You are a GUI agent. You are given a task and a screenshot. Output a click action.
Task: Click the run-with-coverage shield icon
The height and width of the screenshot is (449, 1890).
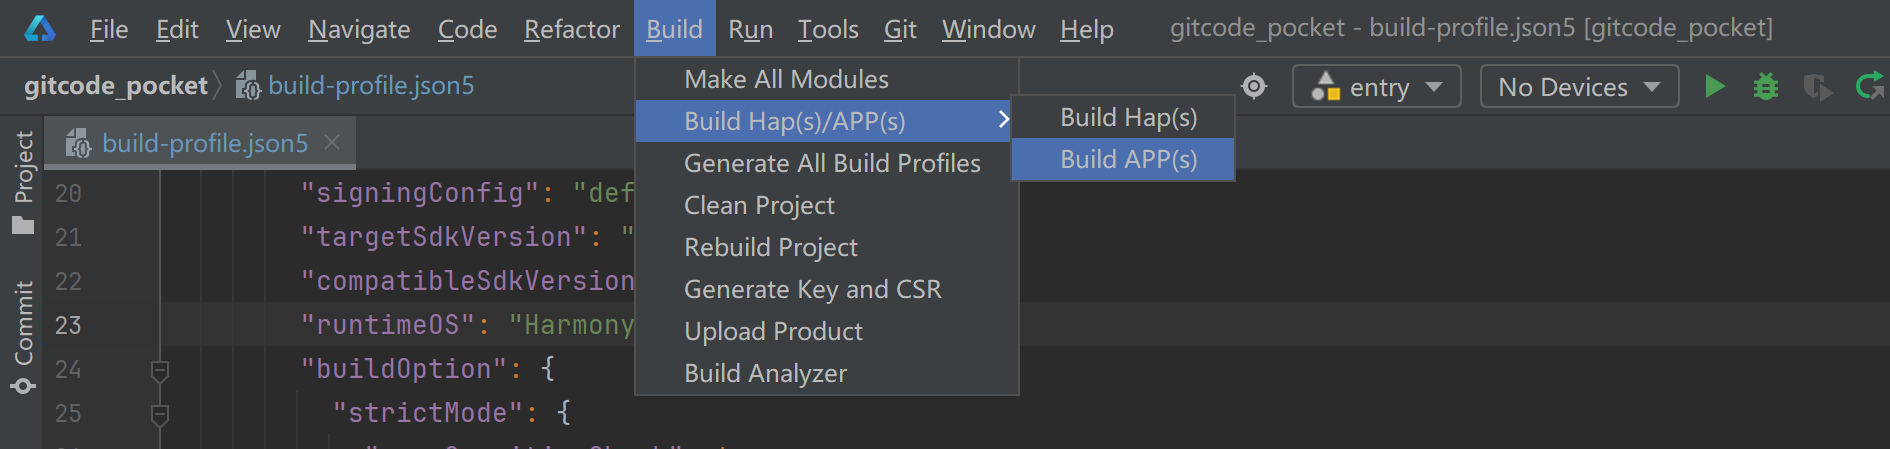click(x=1817, y=88)
